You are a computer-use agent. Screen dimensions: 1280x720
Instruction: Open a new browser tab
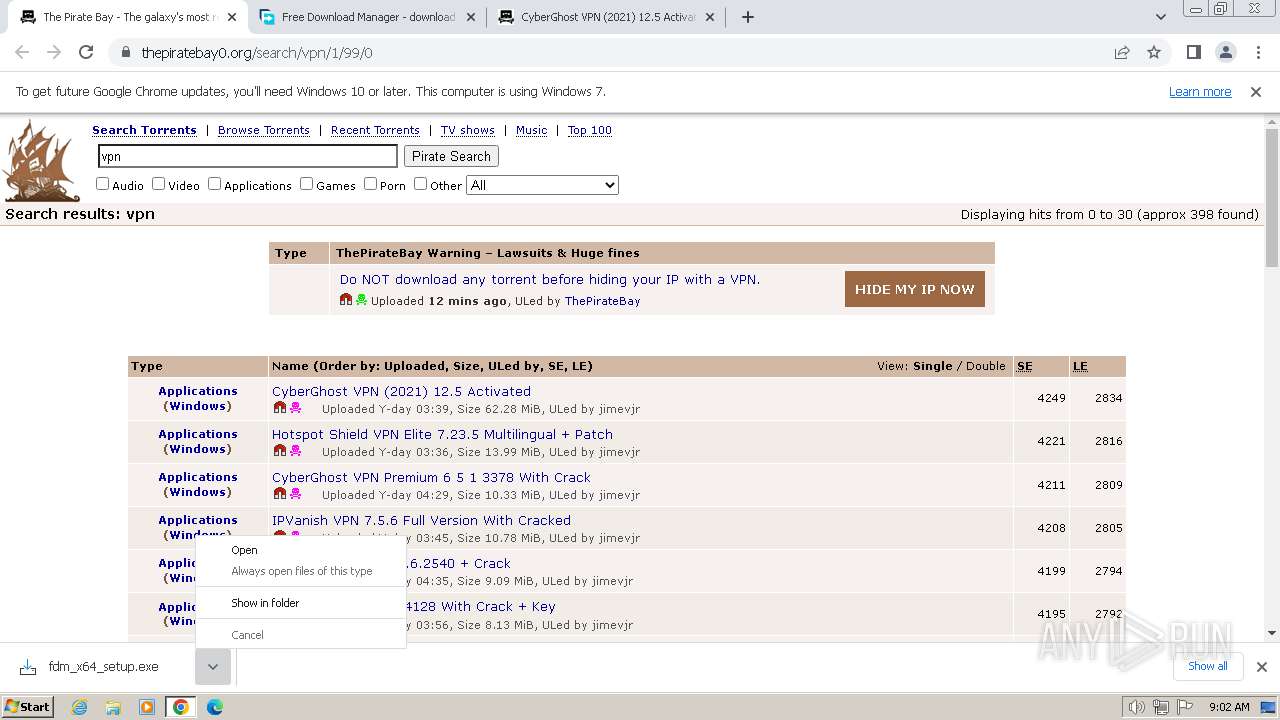pos(748,17)
